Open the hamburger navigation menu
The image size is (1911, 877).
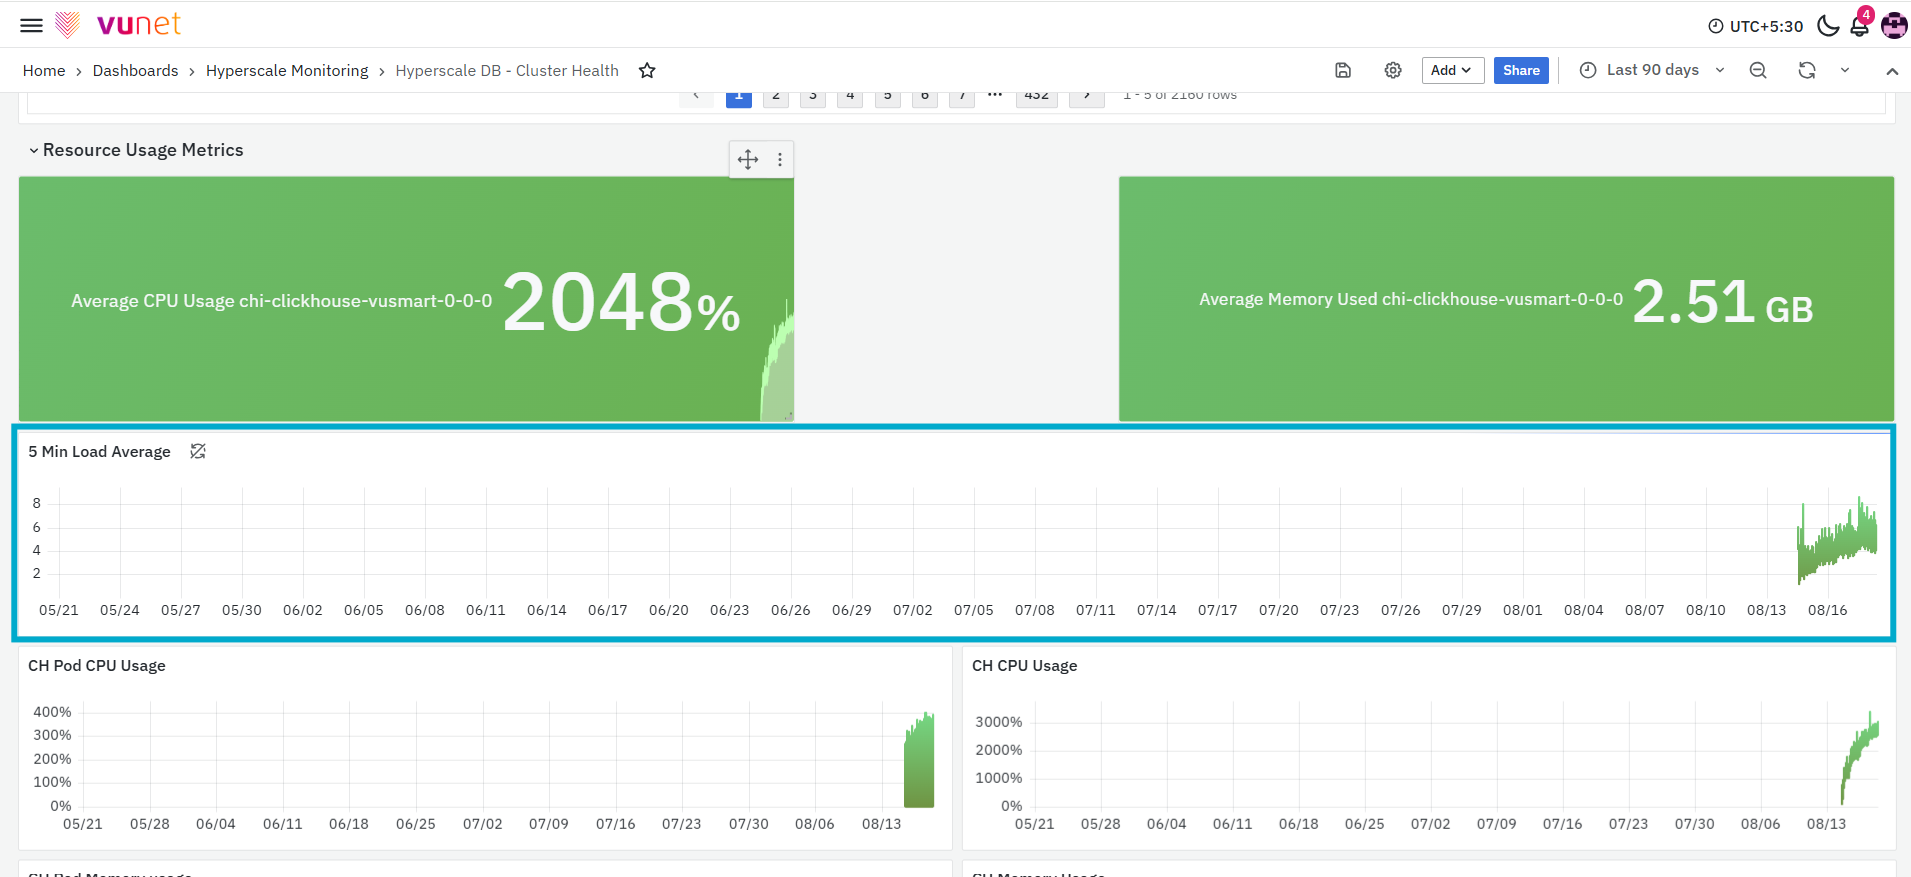(x=32, y=25)
